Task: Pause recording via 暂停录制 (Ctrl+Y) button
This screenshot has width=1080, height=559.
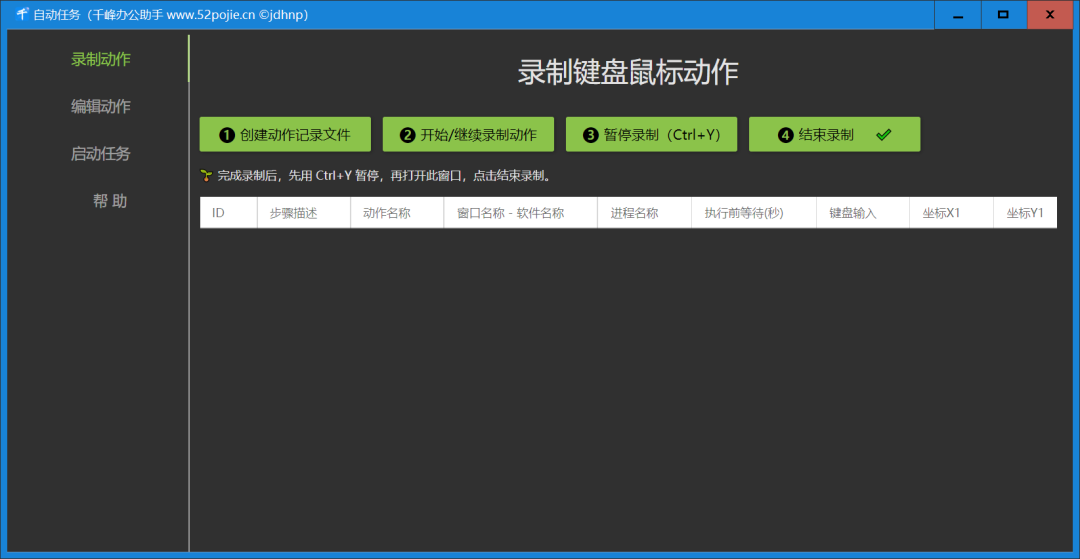Action: [x=652, y=134]
